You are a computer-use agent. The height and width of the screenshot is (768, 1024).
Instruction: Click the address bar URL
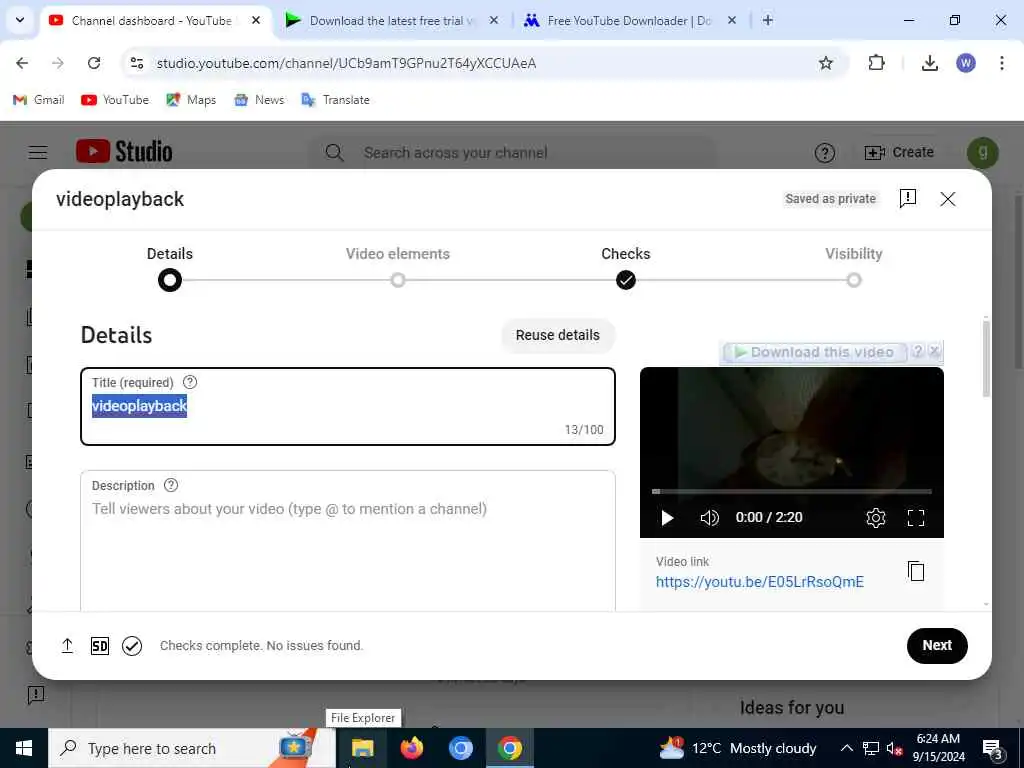pos(346,63)
